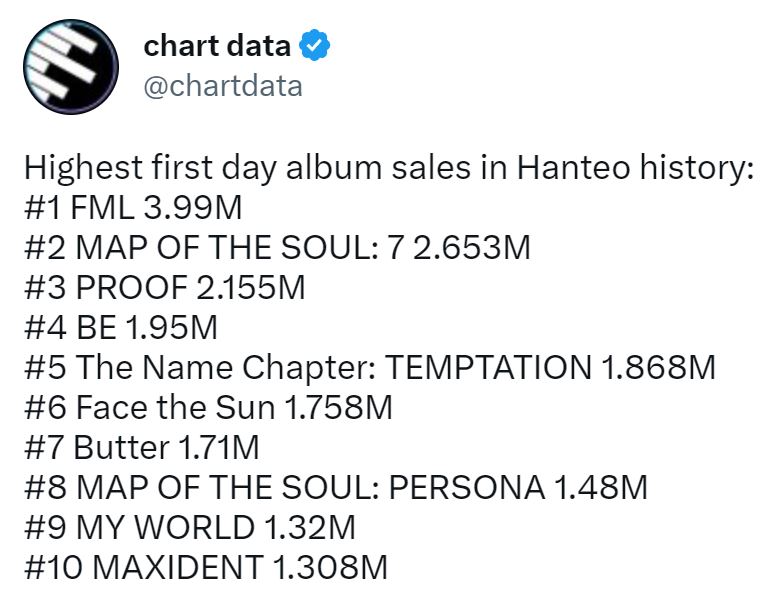The width and height of the screenshot is (782, 593).
Task: Click the 2.653M sales figure
Action: tap(472, 248)
